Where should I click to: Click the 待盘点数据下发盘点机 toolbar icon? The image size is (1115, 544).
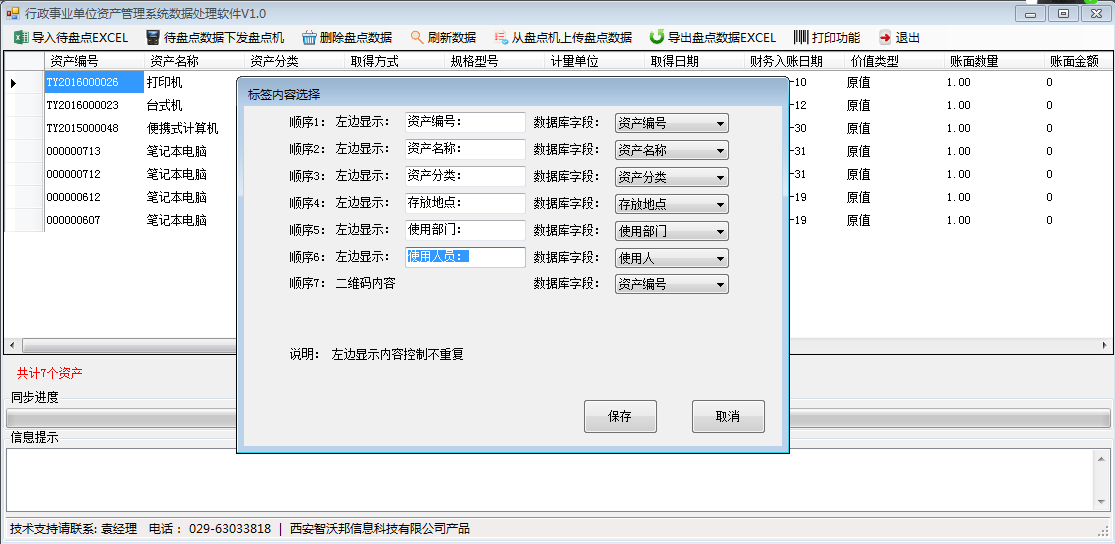tap(152, 37)
